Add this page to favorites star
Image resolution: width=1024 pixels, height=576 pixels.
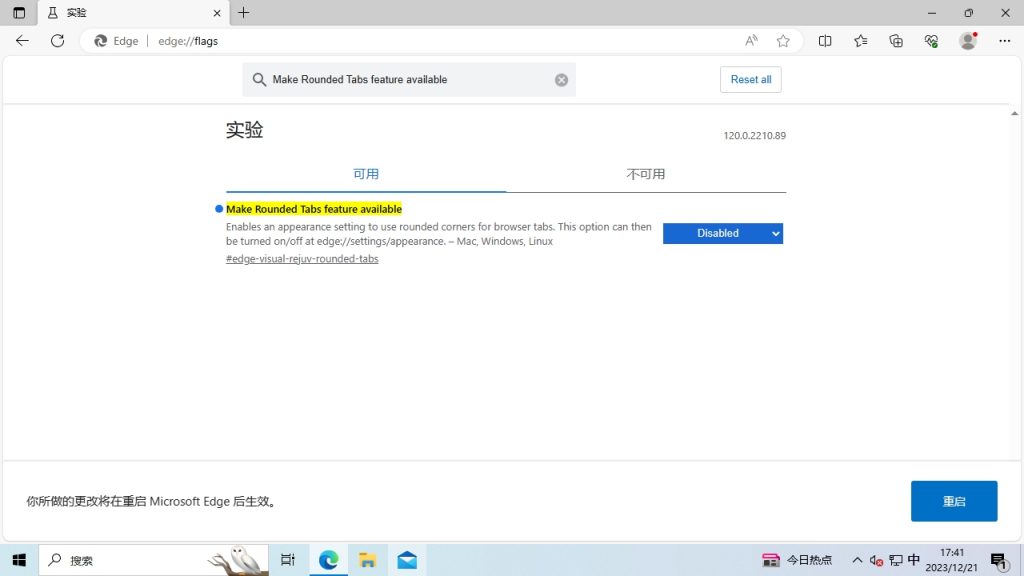click(783, 40)
